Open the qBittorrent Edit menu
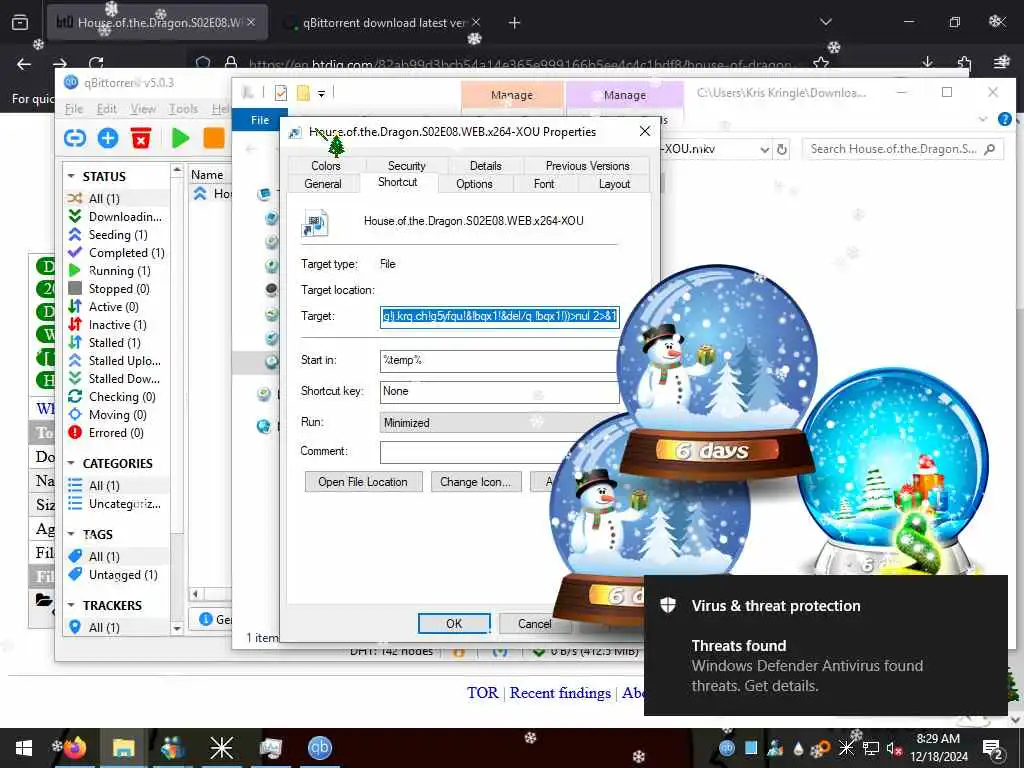The image size is (1024, 768). [x=106, y=108]
